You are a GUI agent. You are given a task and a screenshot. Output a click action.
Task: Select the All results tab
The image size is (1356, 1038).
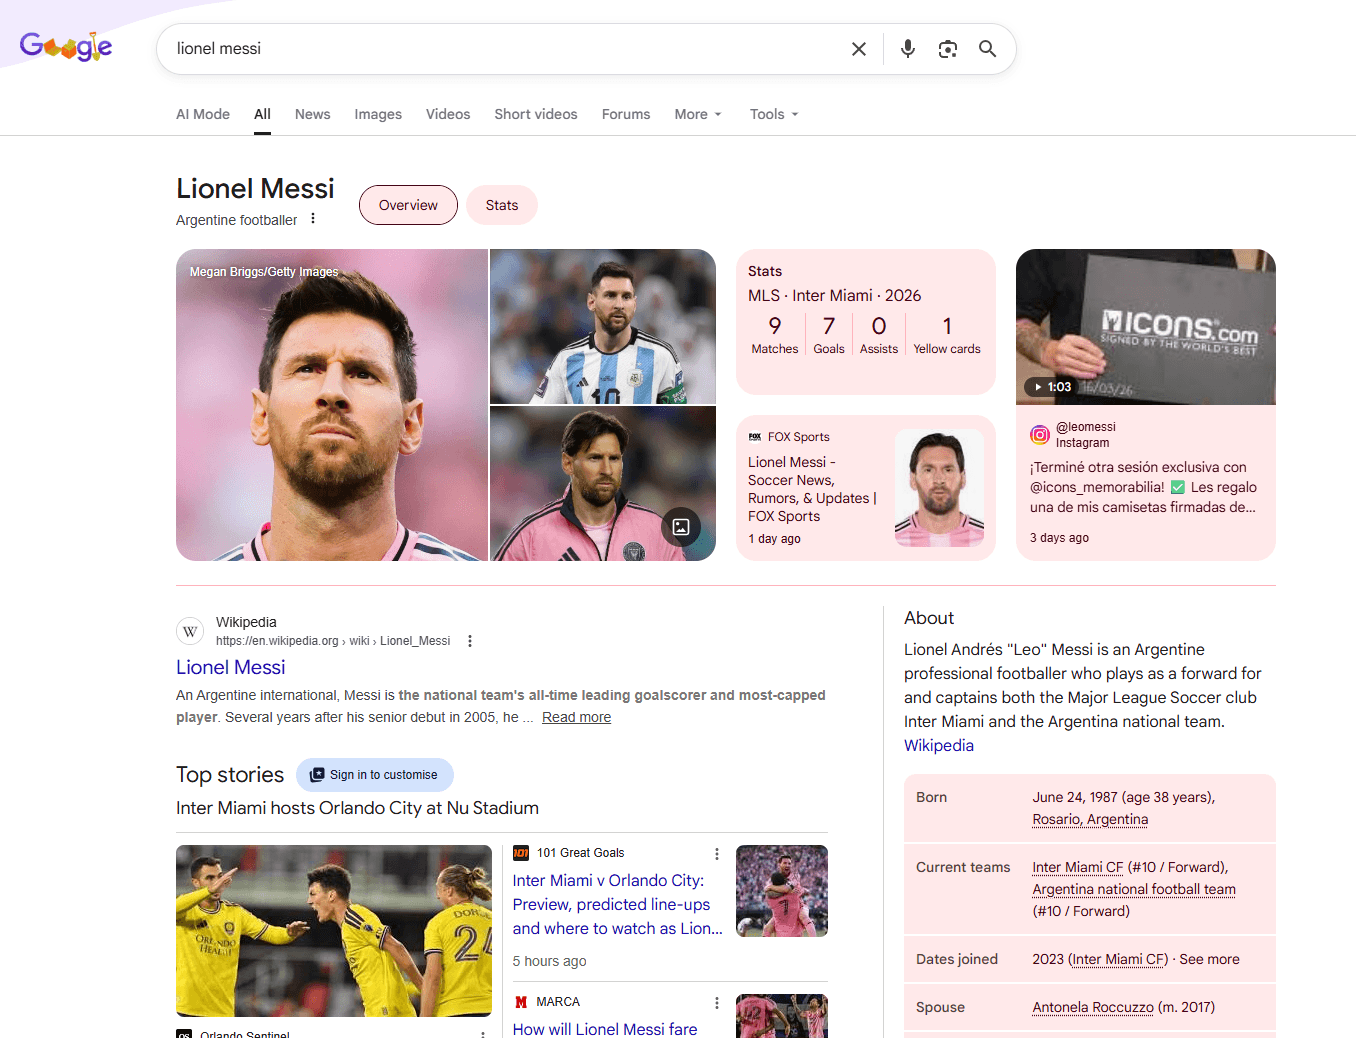point(262,114)
